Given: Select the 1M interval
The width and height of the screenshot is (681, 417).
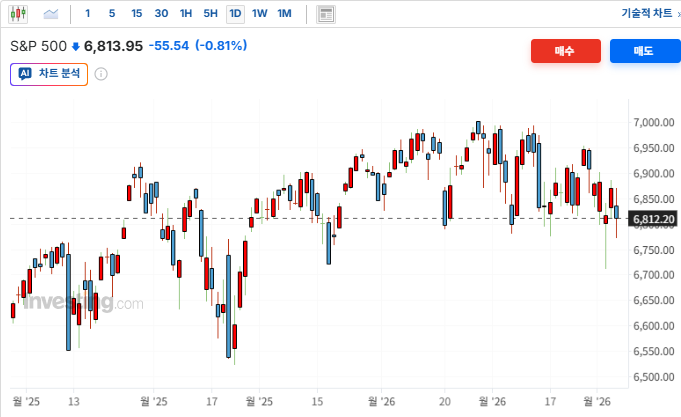Looking at the screenshot, I should (x=284, y=13).
